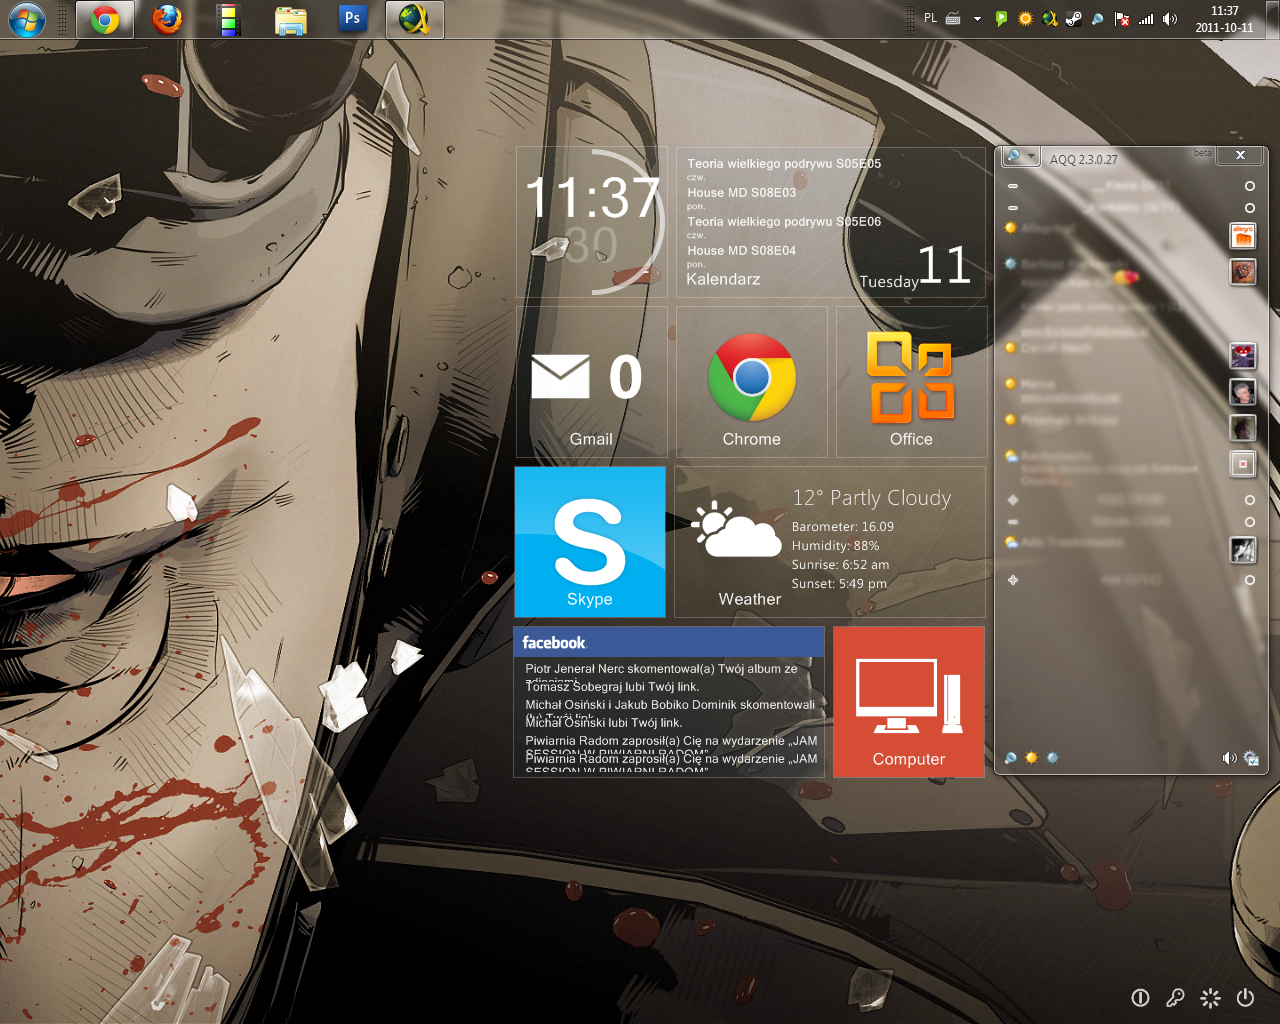Click "Teoria wielkiego podrywu S05E06" entry
Viewport: 1280px width, 1024px height.
[784, 222]
